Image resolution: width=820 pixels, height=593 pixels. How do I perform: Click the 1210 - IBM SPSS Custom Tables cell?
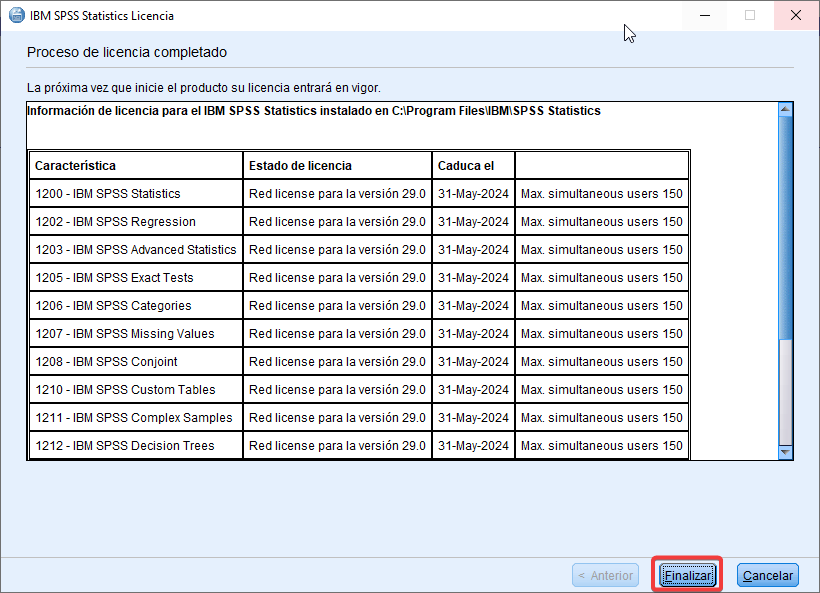125,390
